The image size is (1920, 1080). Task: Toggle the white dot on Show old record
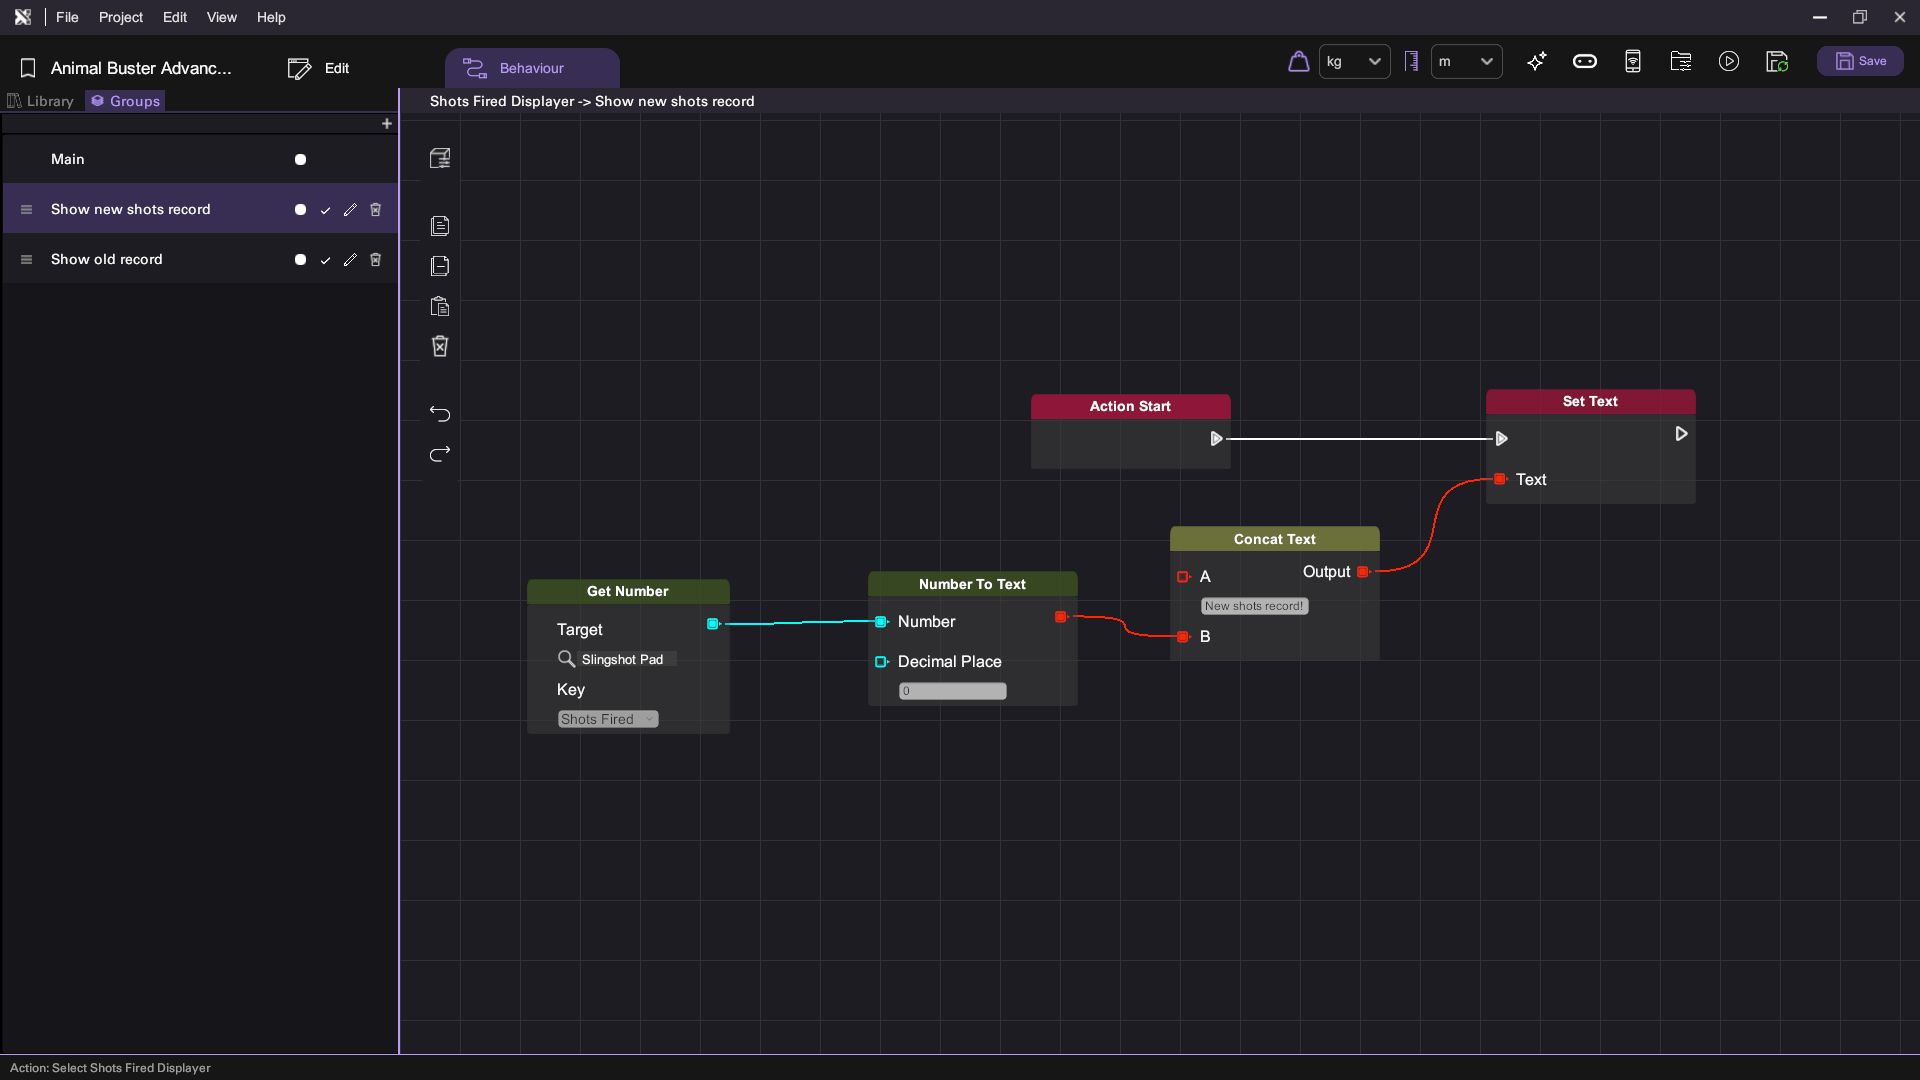click(300, 260)
